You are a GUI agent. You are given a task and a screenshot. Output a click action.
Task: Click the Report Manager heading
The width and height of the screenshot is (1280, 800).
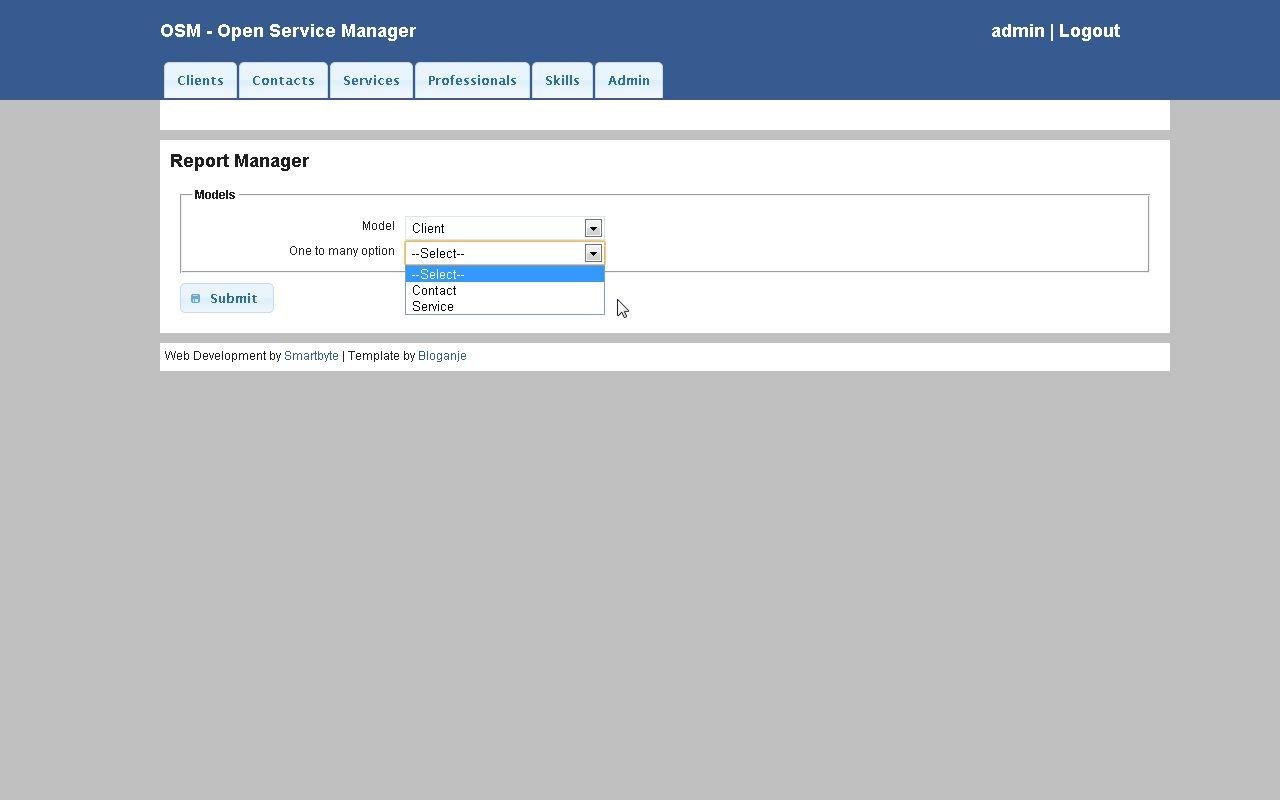(x=239, y=161)
